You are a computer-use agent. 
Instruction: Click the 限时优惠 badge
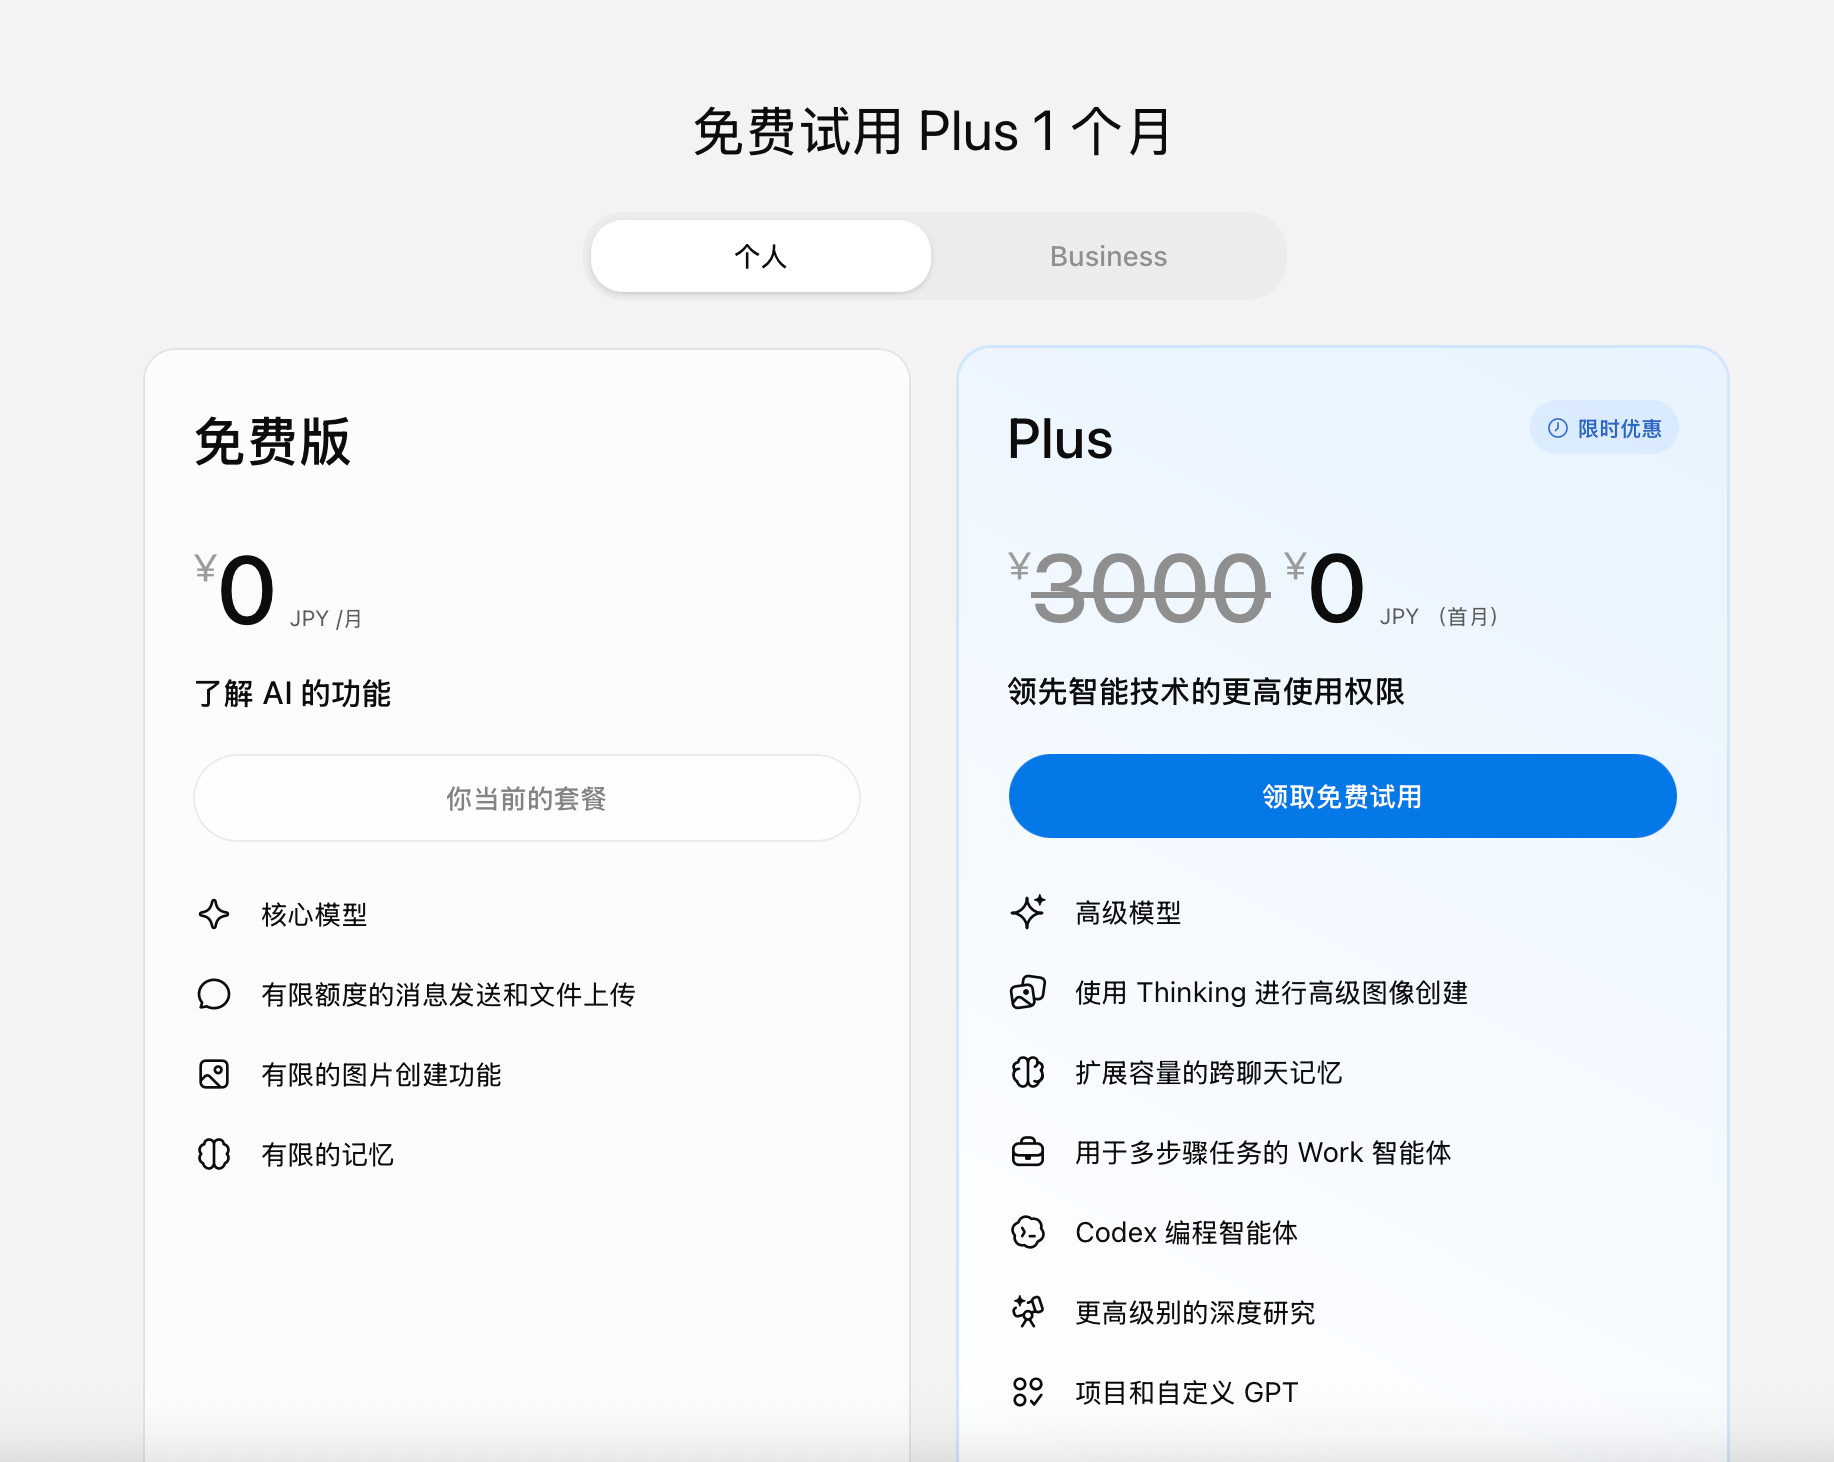coord(1604,428)
